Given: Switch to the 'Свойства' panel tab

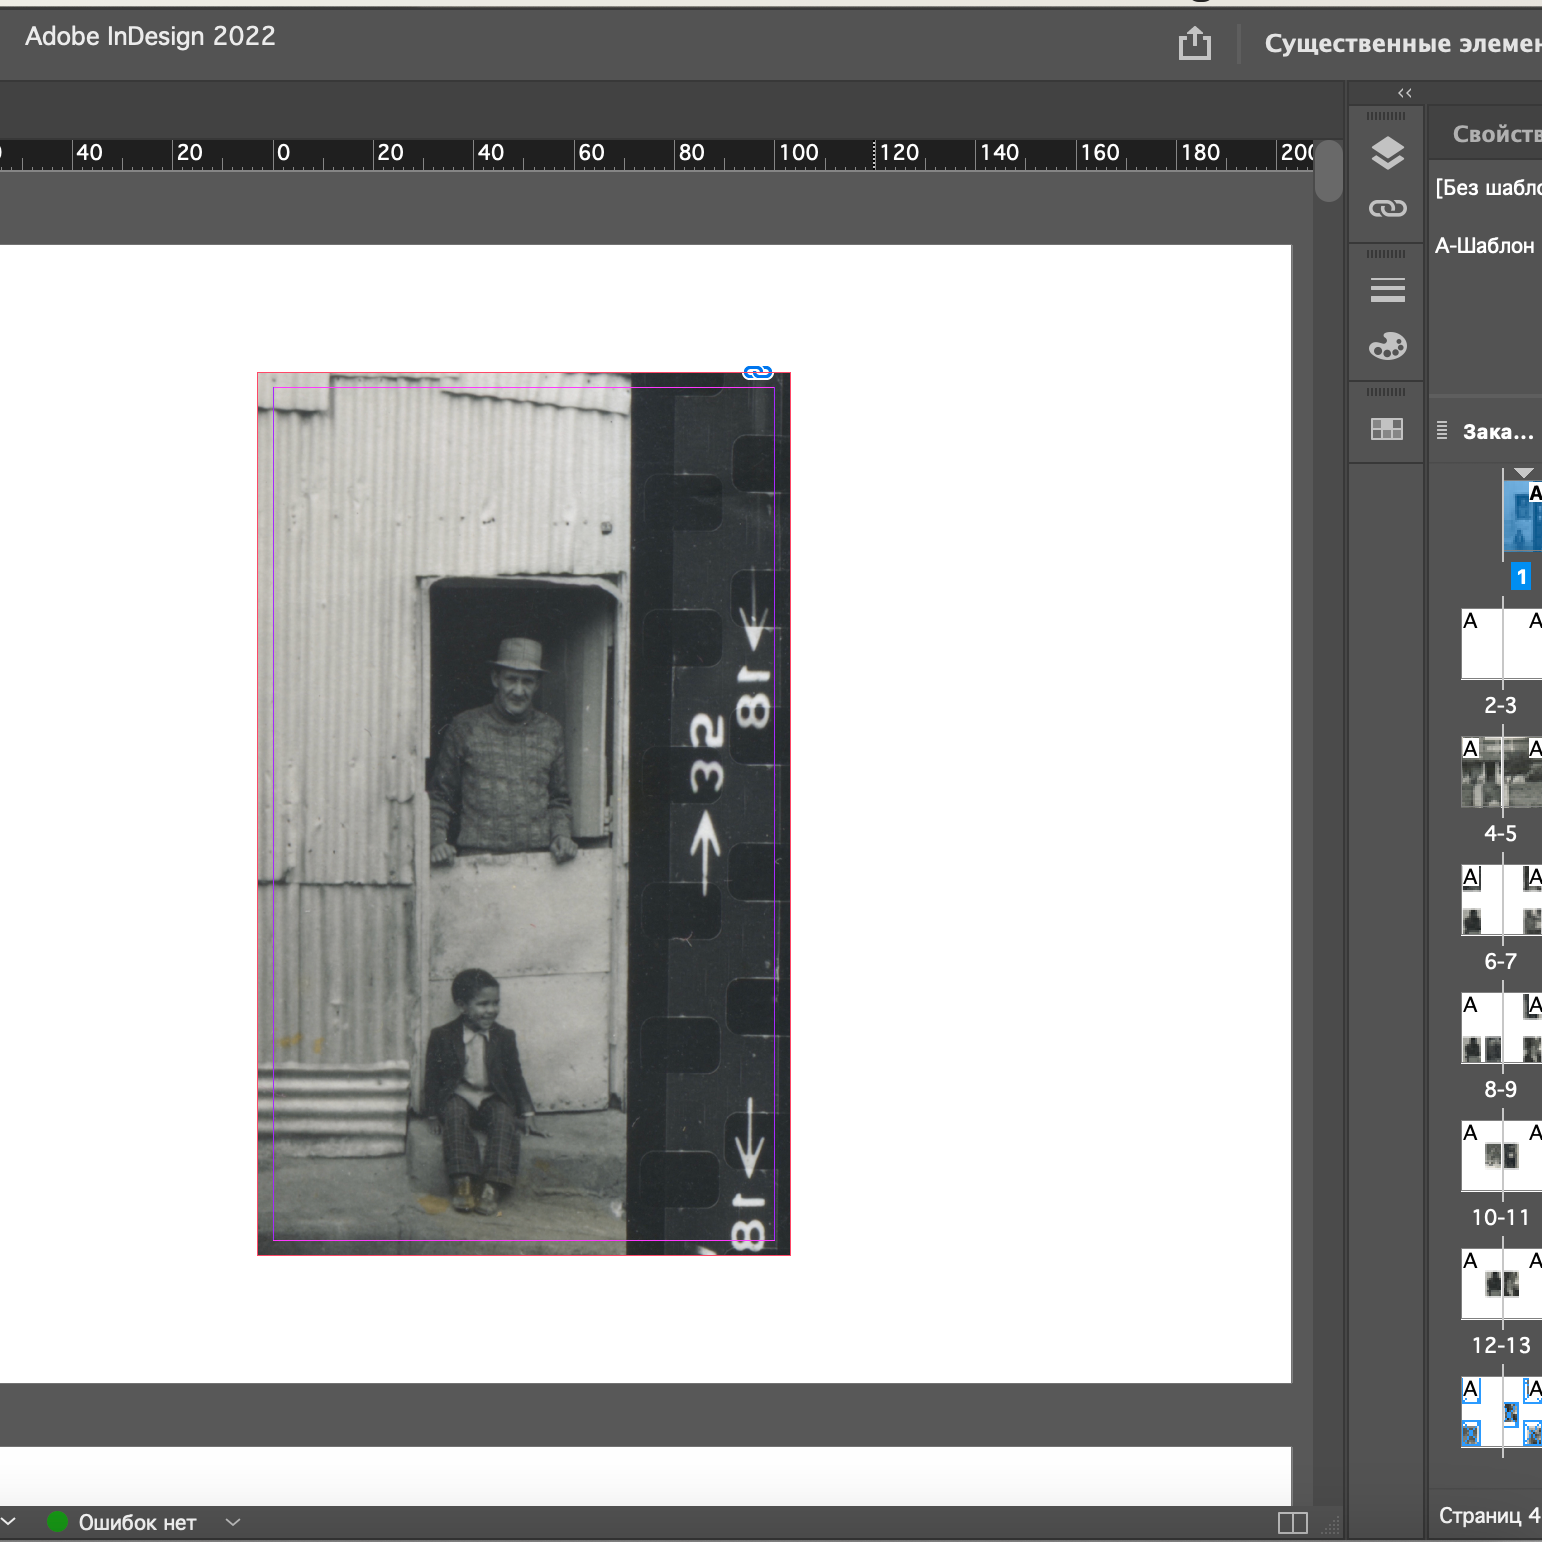Looking at the screenshot, I should (1495, 134).
